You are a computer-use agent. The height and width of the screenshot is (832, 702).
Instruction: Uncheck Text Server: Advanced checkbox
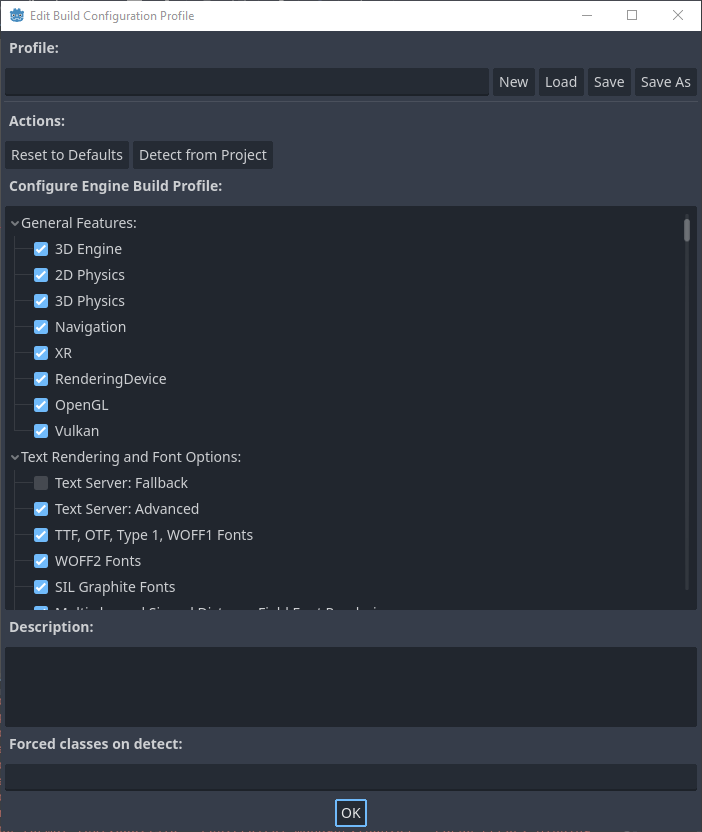41,509
